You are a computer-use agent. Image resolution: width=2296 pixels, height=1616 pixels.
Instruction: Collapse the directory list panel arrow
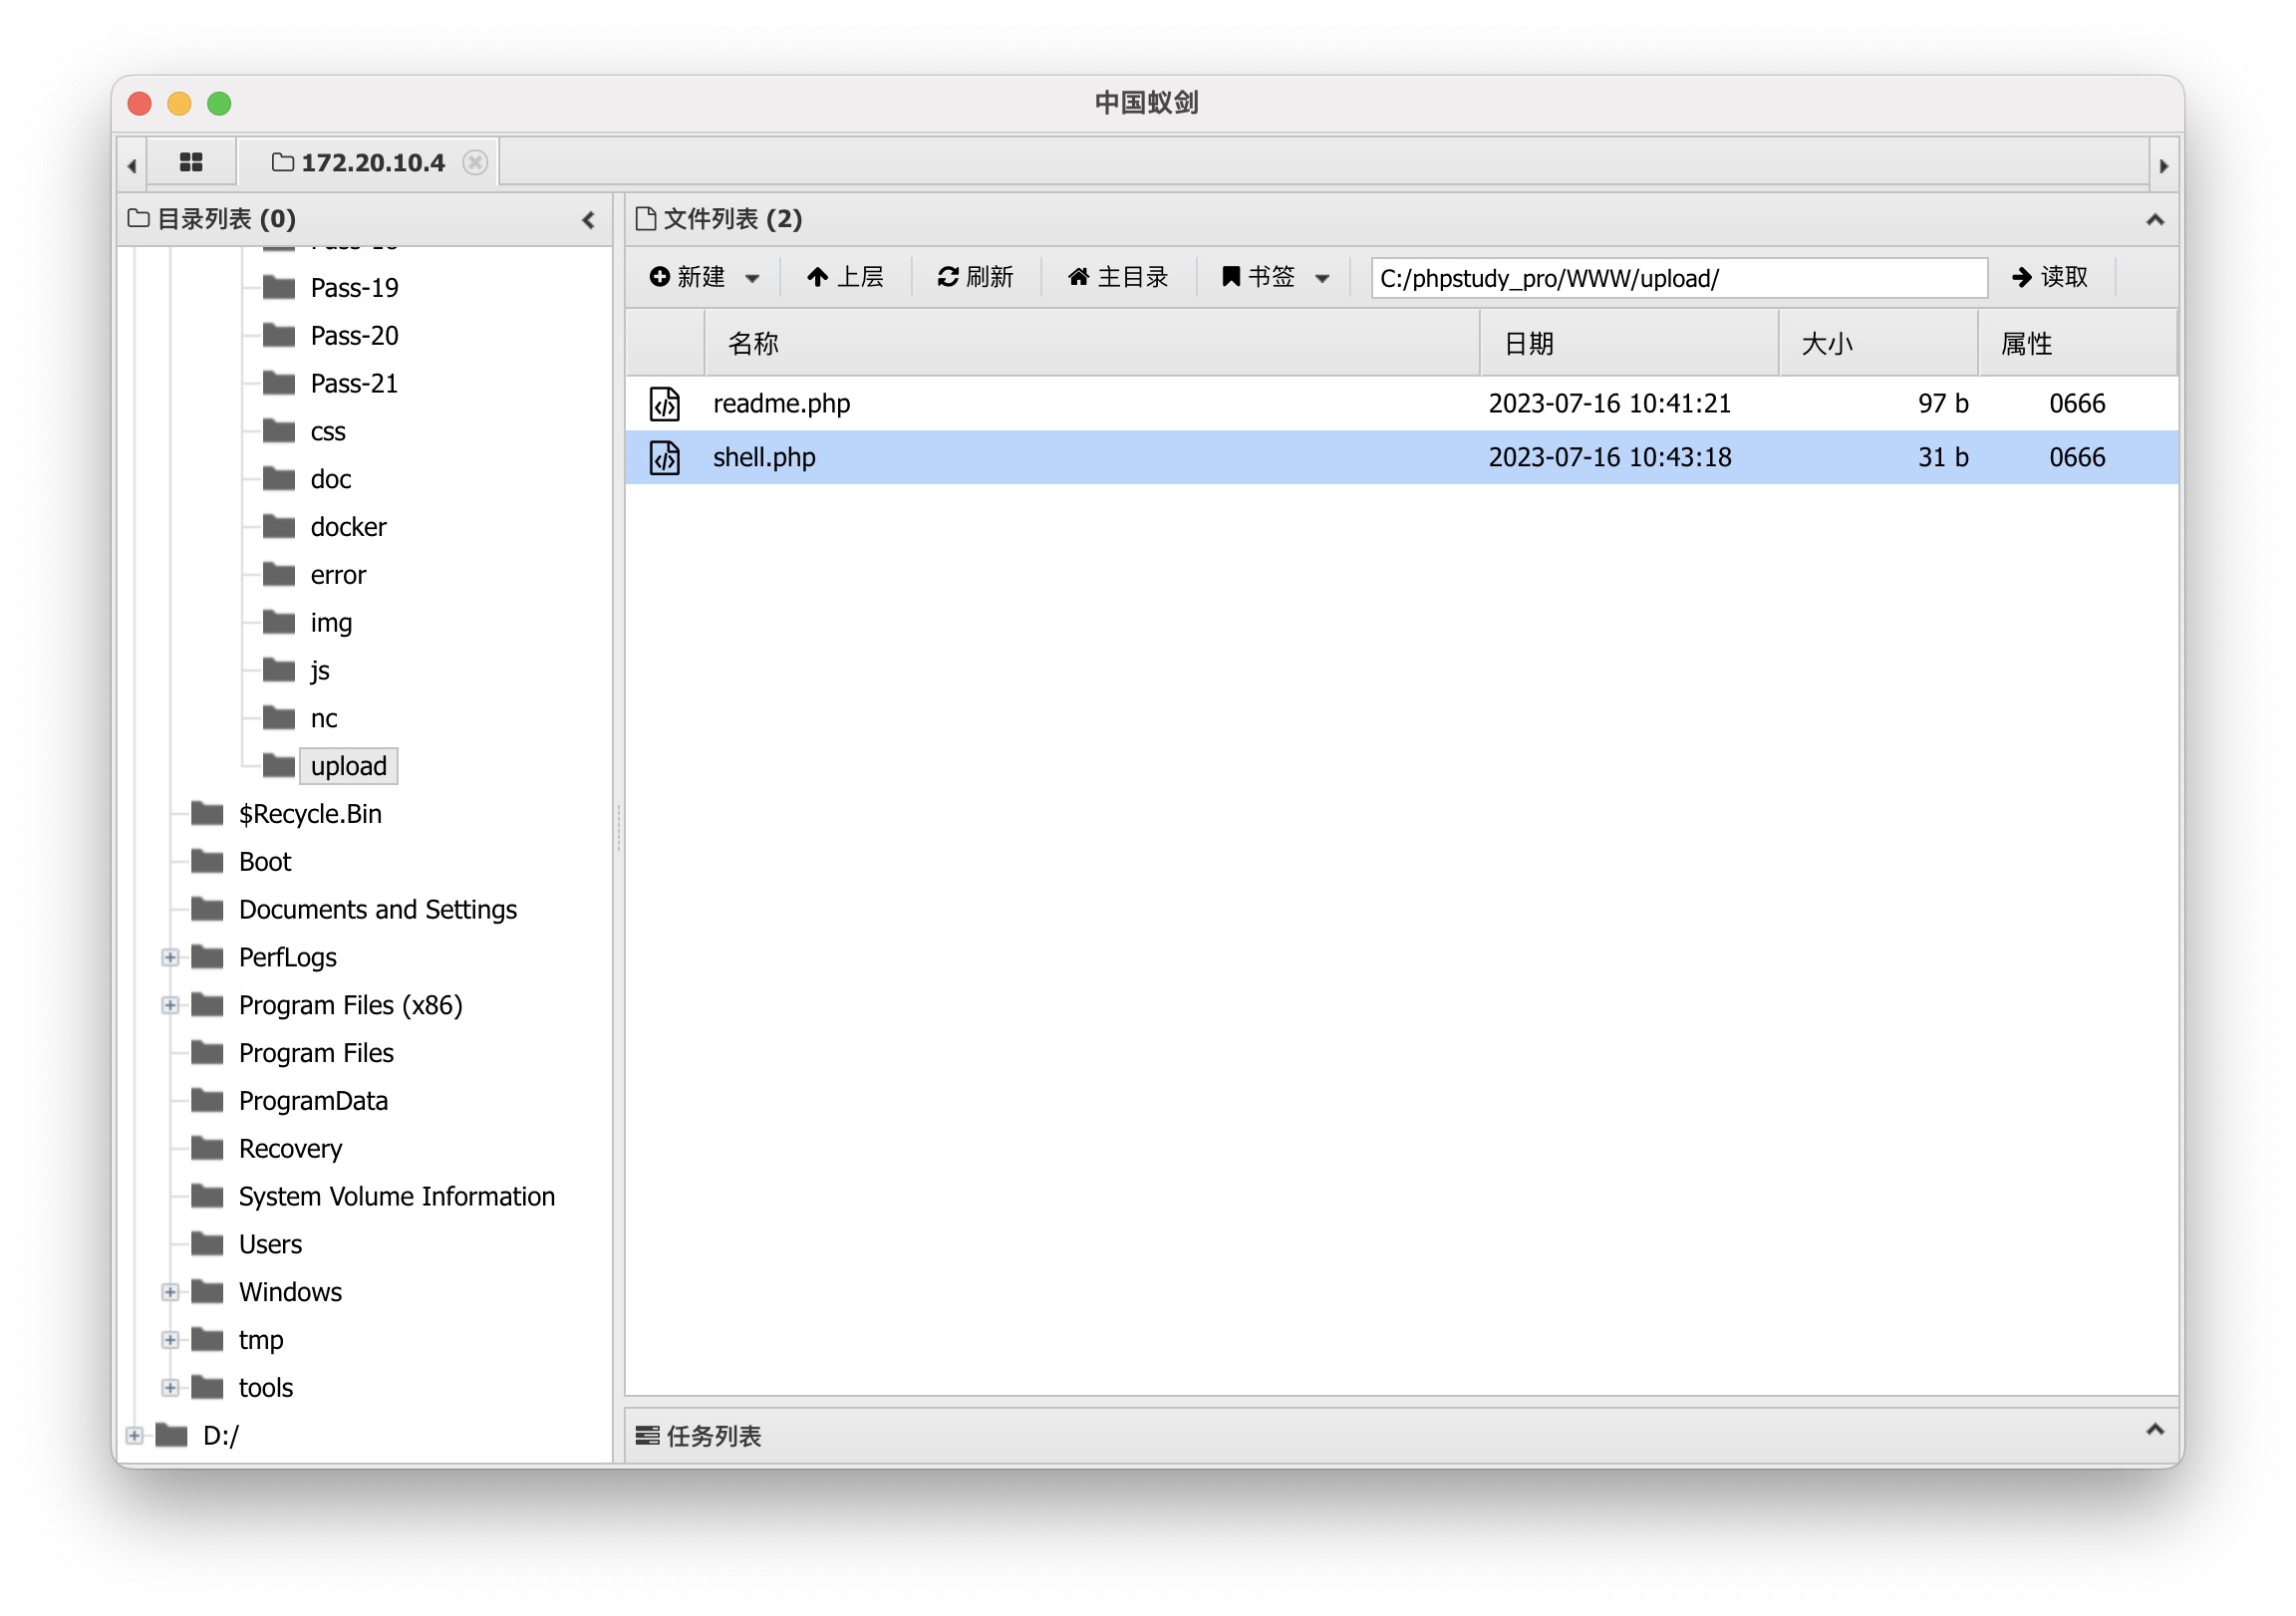coord(588,220)
